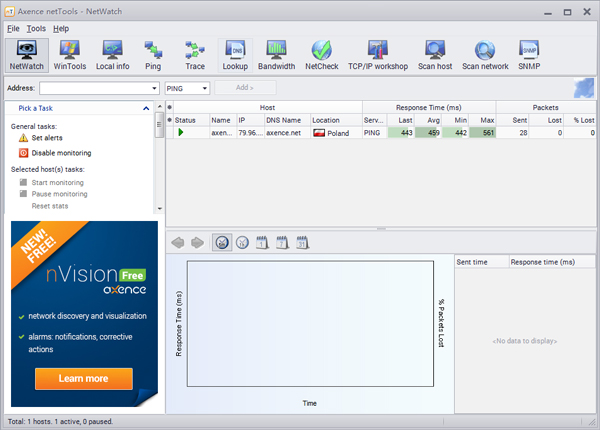Open the Local info tool
This screenshot has width=600, height=430.
tap(112, 55)
